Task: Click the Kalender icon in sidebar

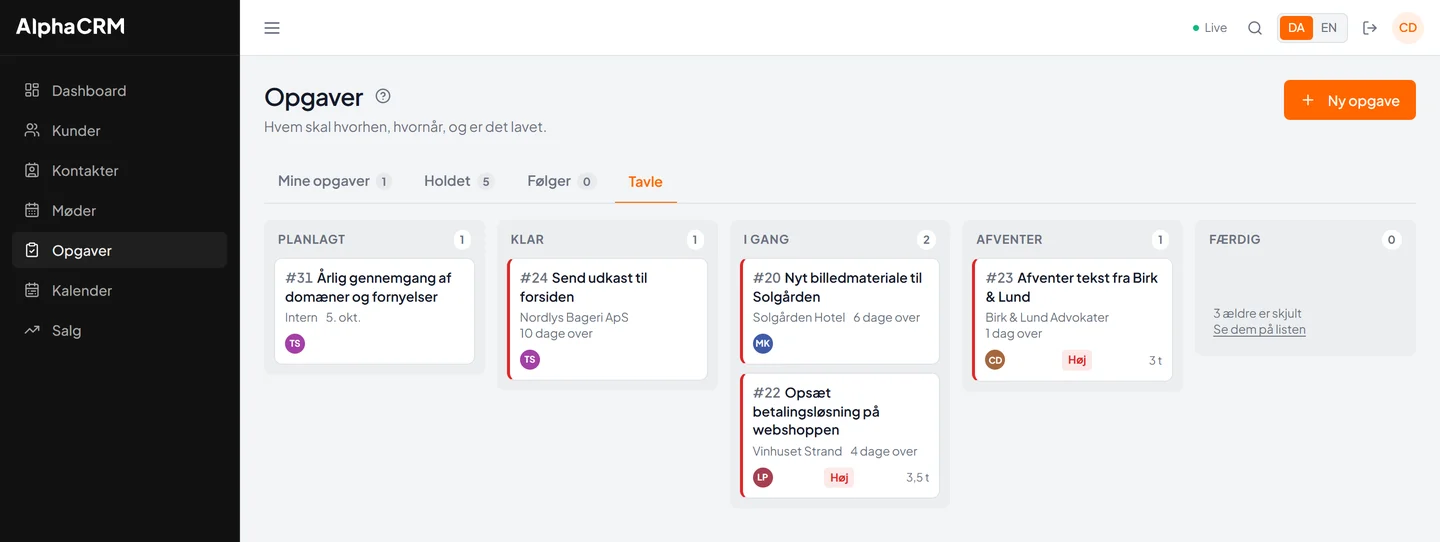Action: click(x=32, y=290)
